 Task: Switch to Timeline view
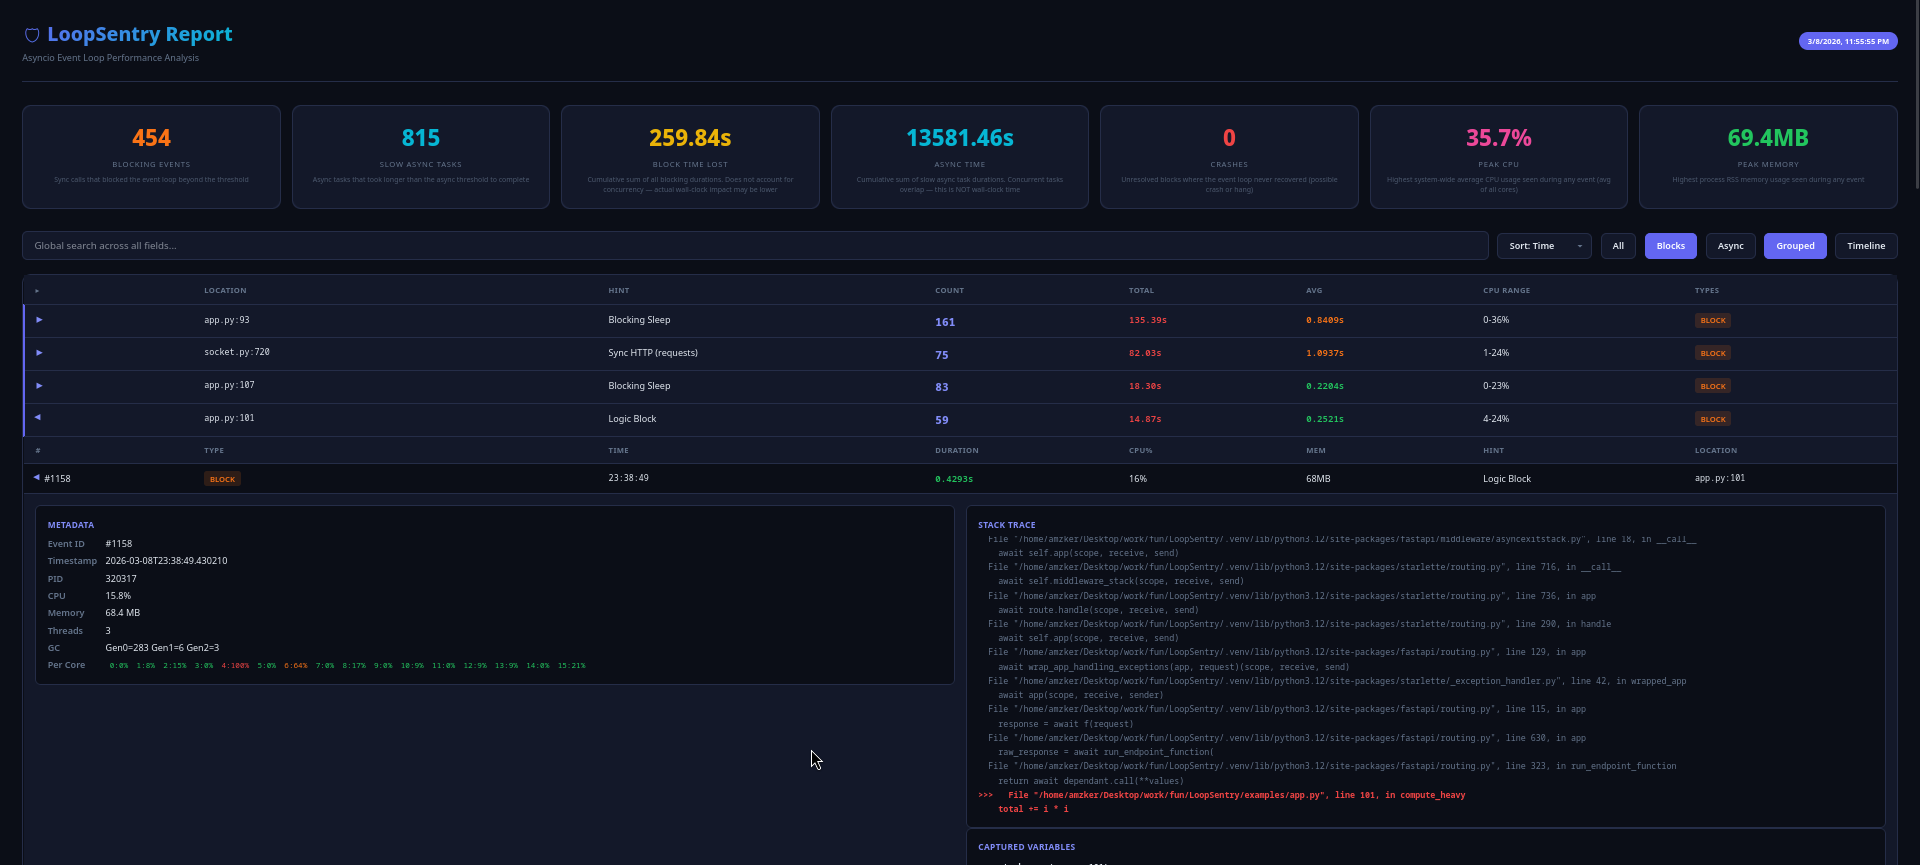[1866, 246]
